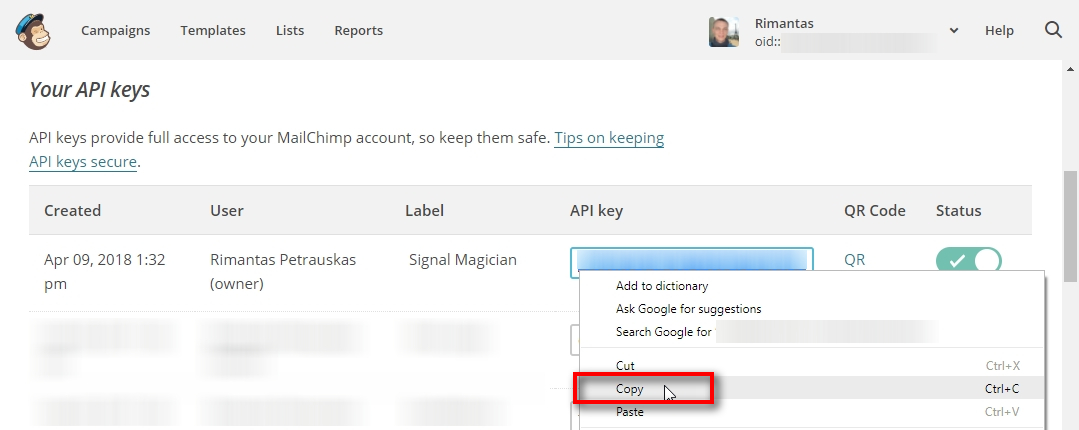Open the Campaigns menu

pyautogui.click(x=115, y=30)
